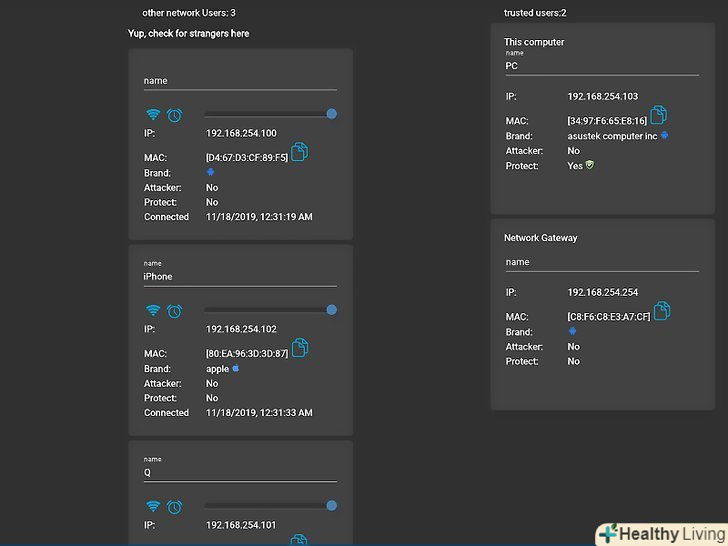Viewport: 728px width, 546px height.
Task: Toggle the Protect shield on This computer
Action: pos(590,165)
